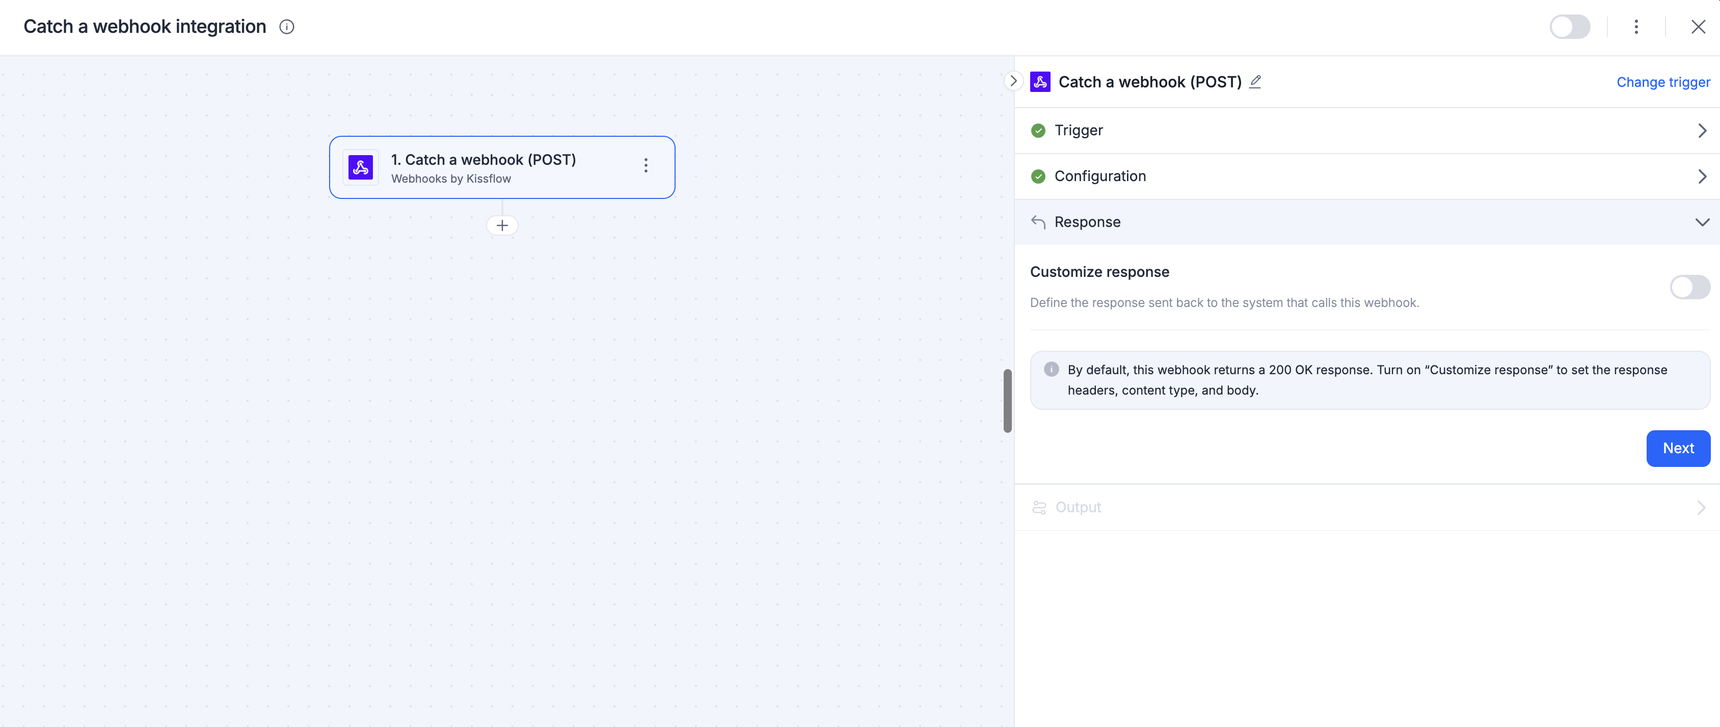1720x727 pixels.
Task: Click the green check next to Trigger
Action: coord(1038,131)
